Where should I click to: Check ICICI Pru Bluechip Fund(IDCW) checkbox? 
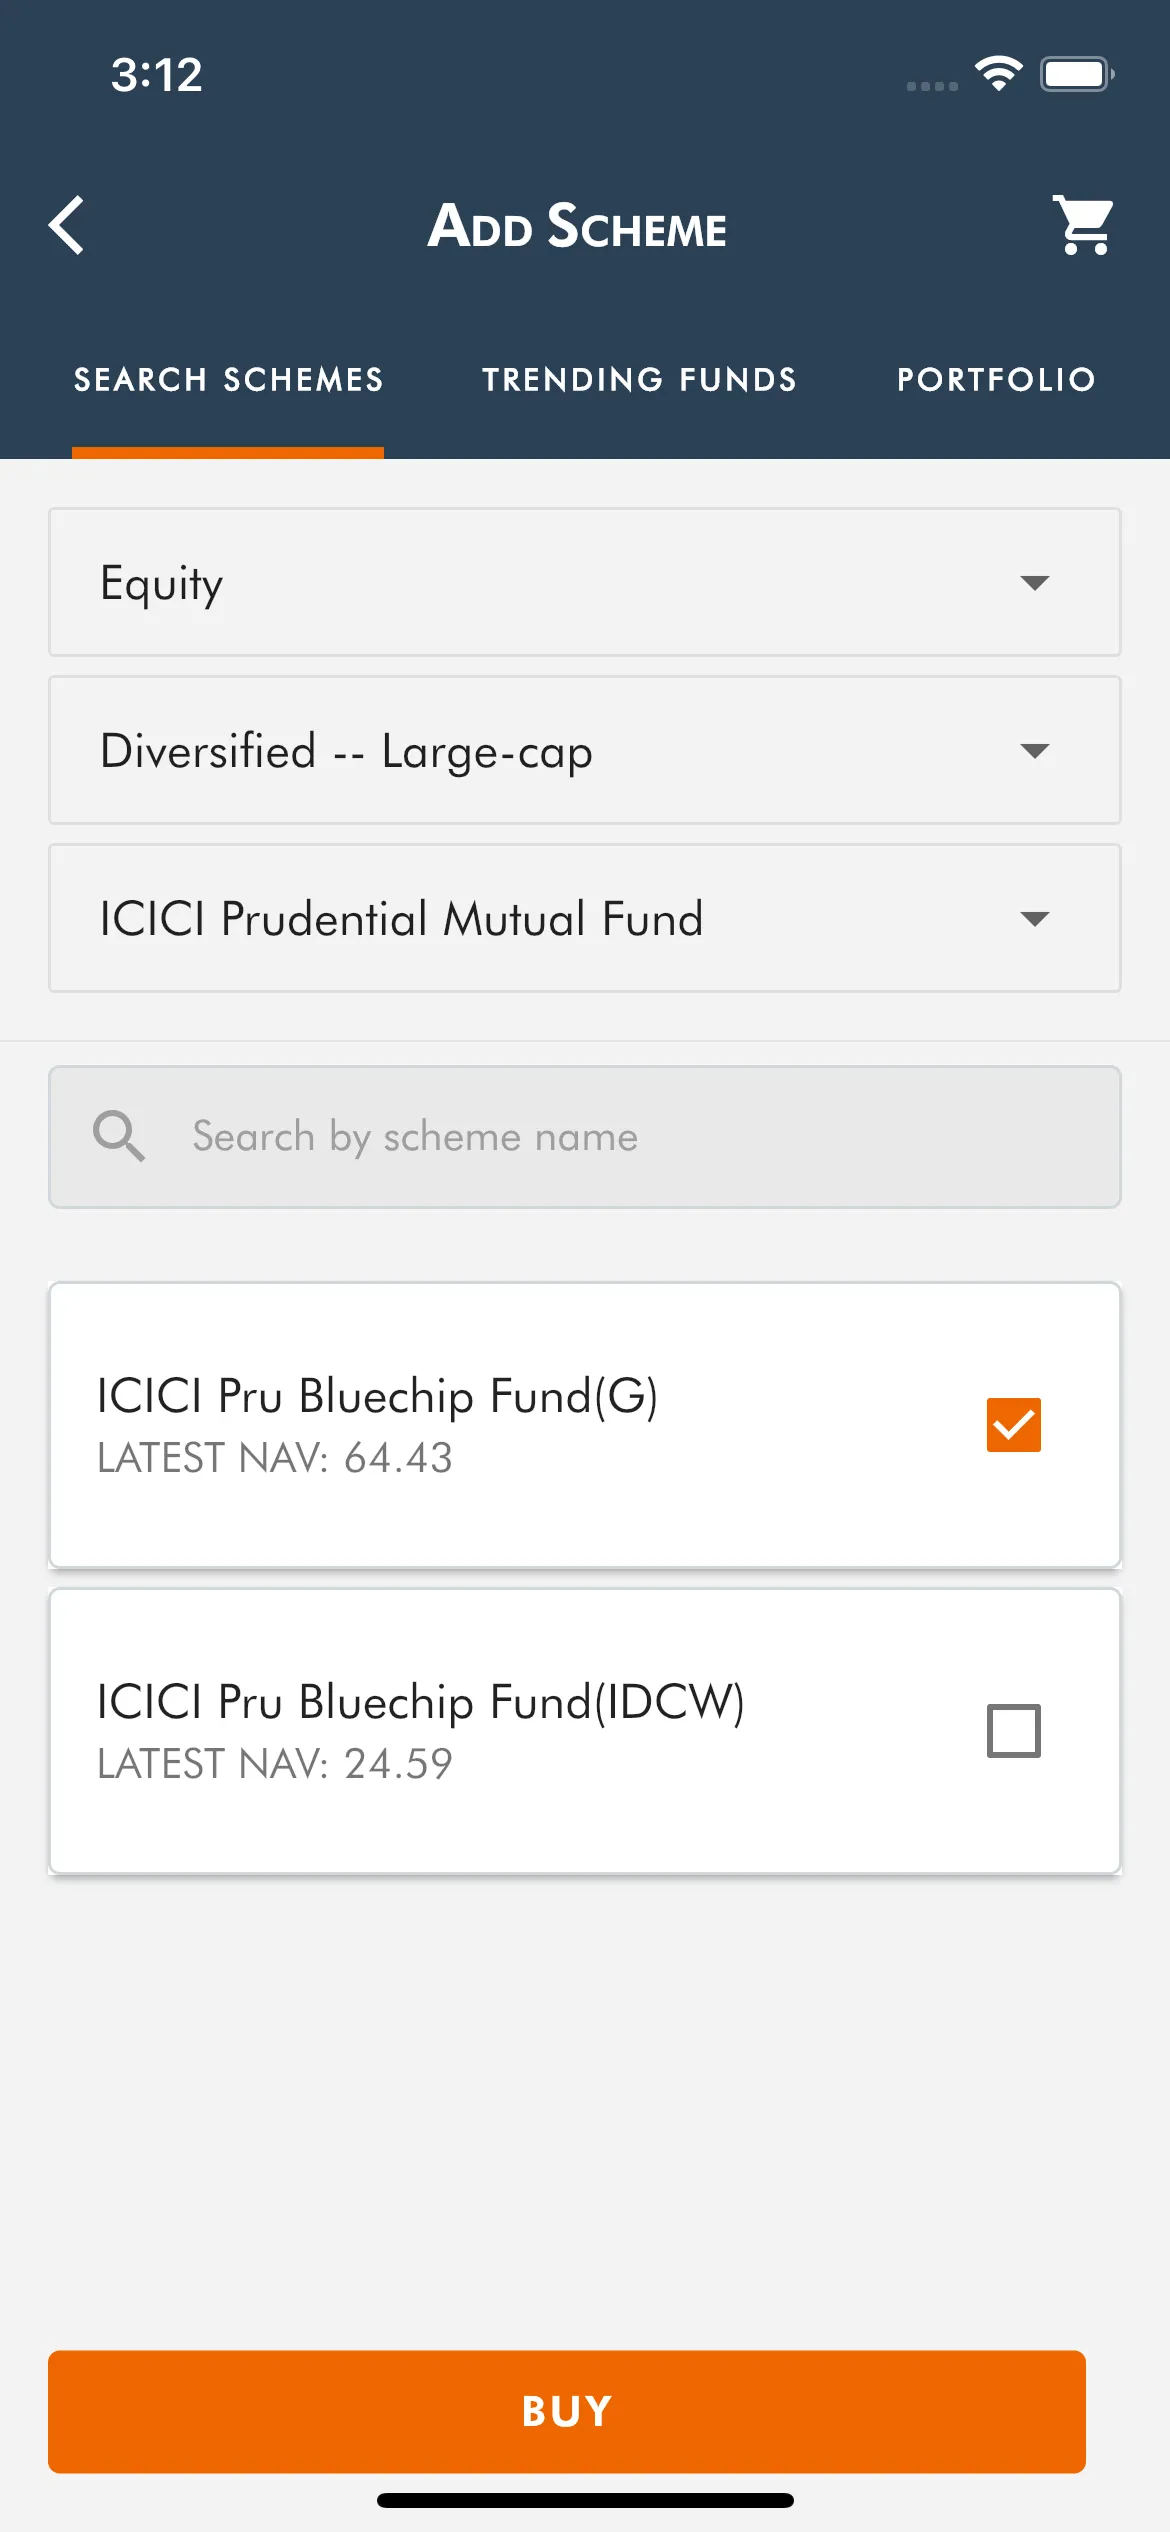(x=1013, y=1731)
